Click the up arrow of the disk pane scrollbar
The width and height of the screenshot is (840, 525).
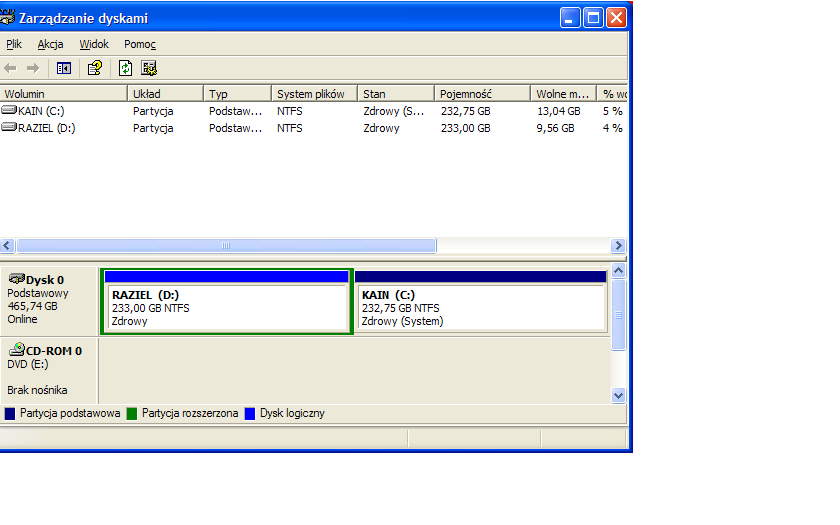tap(618, 271)
